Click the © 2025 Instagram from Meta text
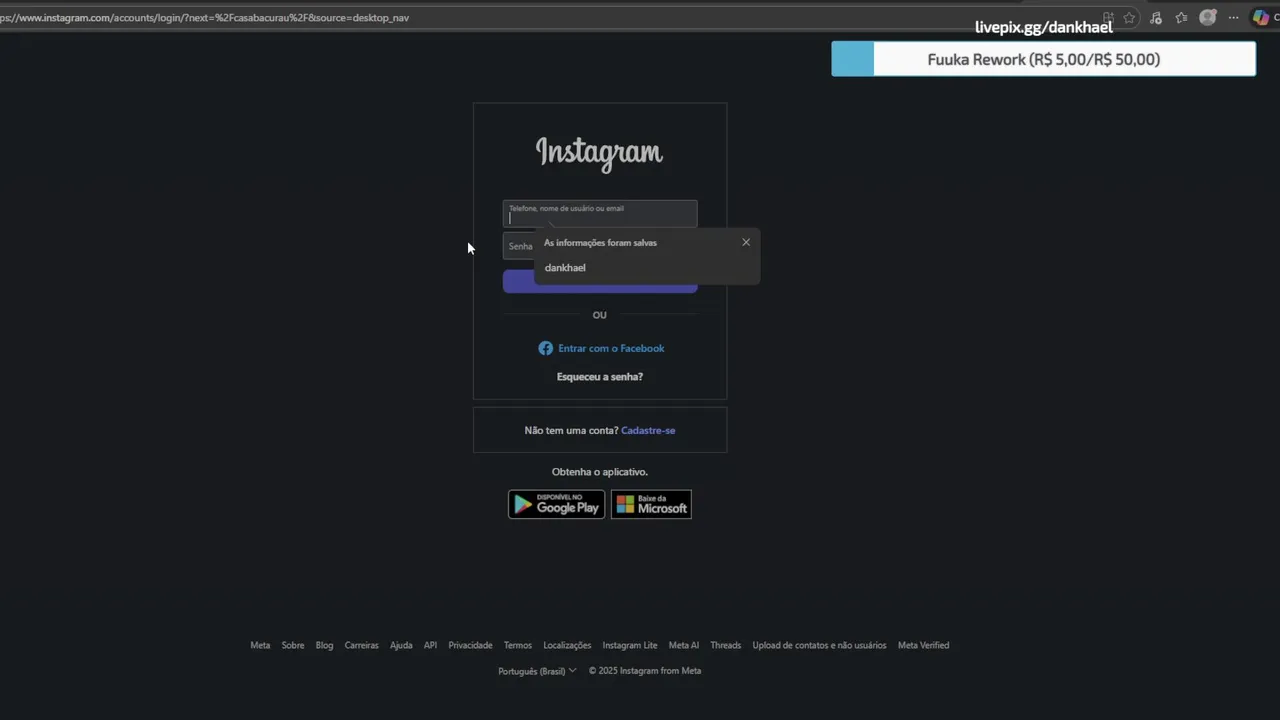1280x720 pixels. pyautogui.click(x=645, y=671)
